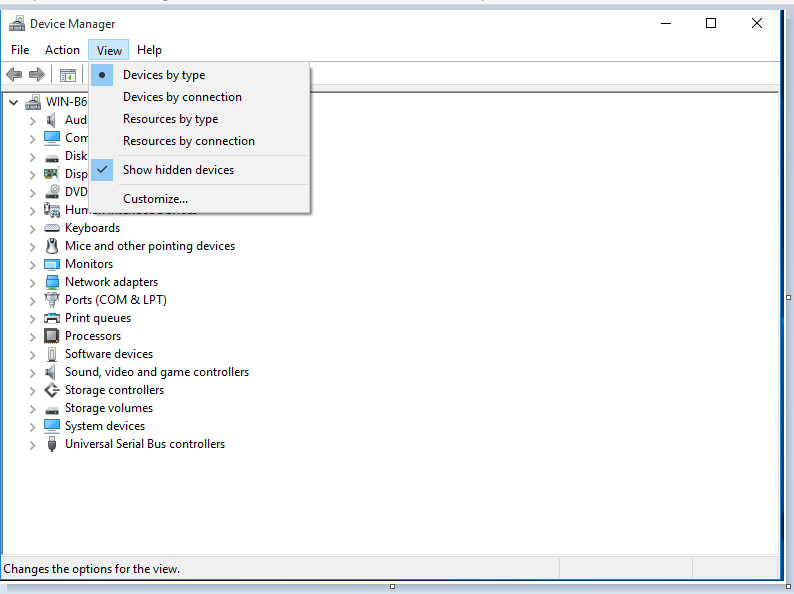Click the Storage controllers icon

coord(52,390)
